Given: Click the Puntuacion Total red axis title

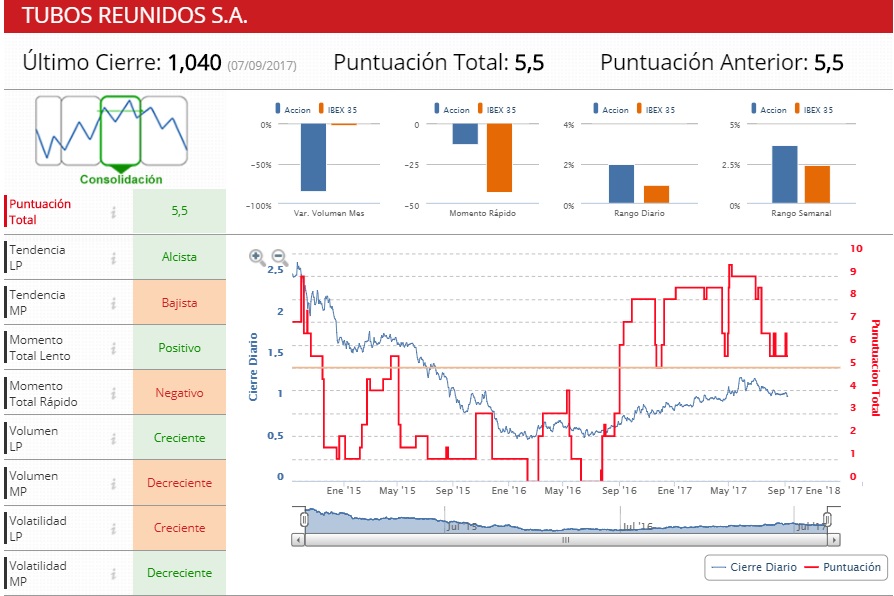Looking at the screenshot, I should [x=875, y=367].
